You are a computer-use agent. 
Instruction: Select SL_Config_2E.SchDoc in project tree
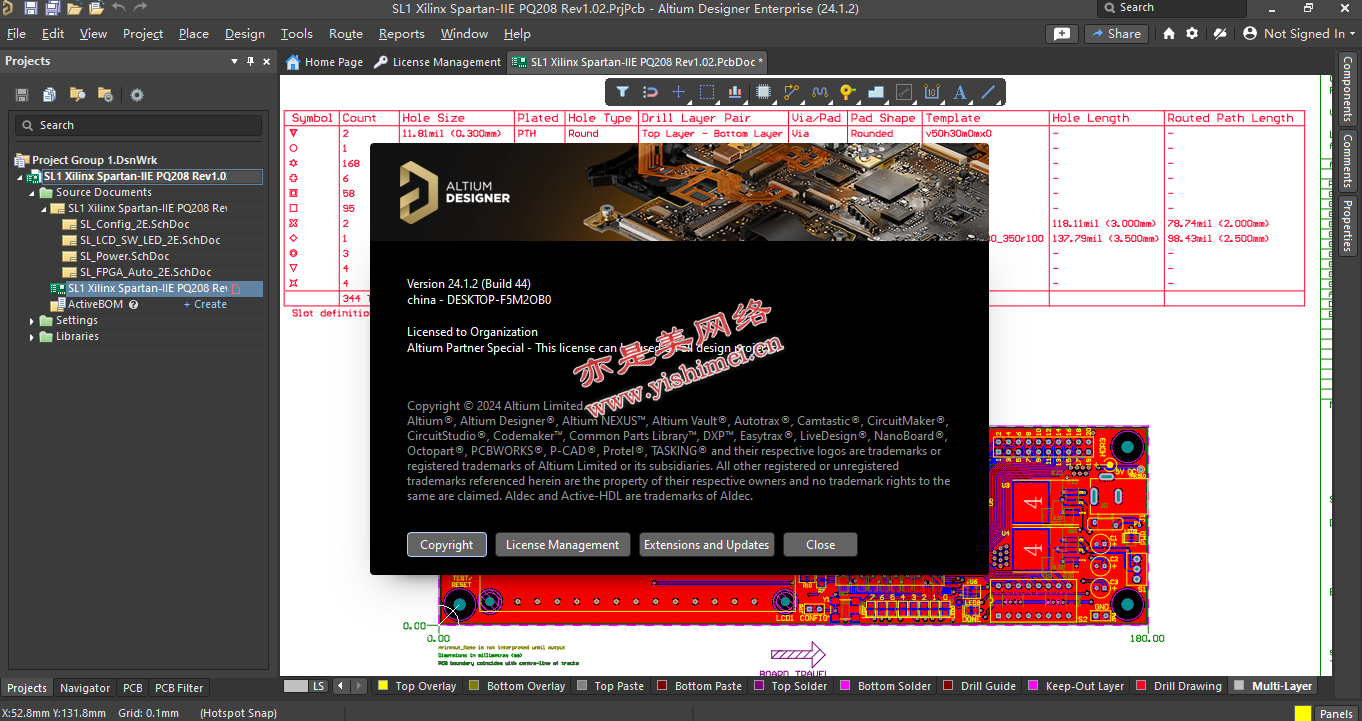tap(134, 224)
